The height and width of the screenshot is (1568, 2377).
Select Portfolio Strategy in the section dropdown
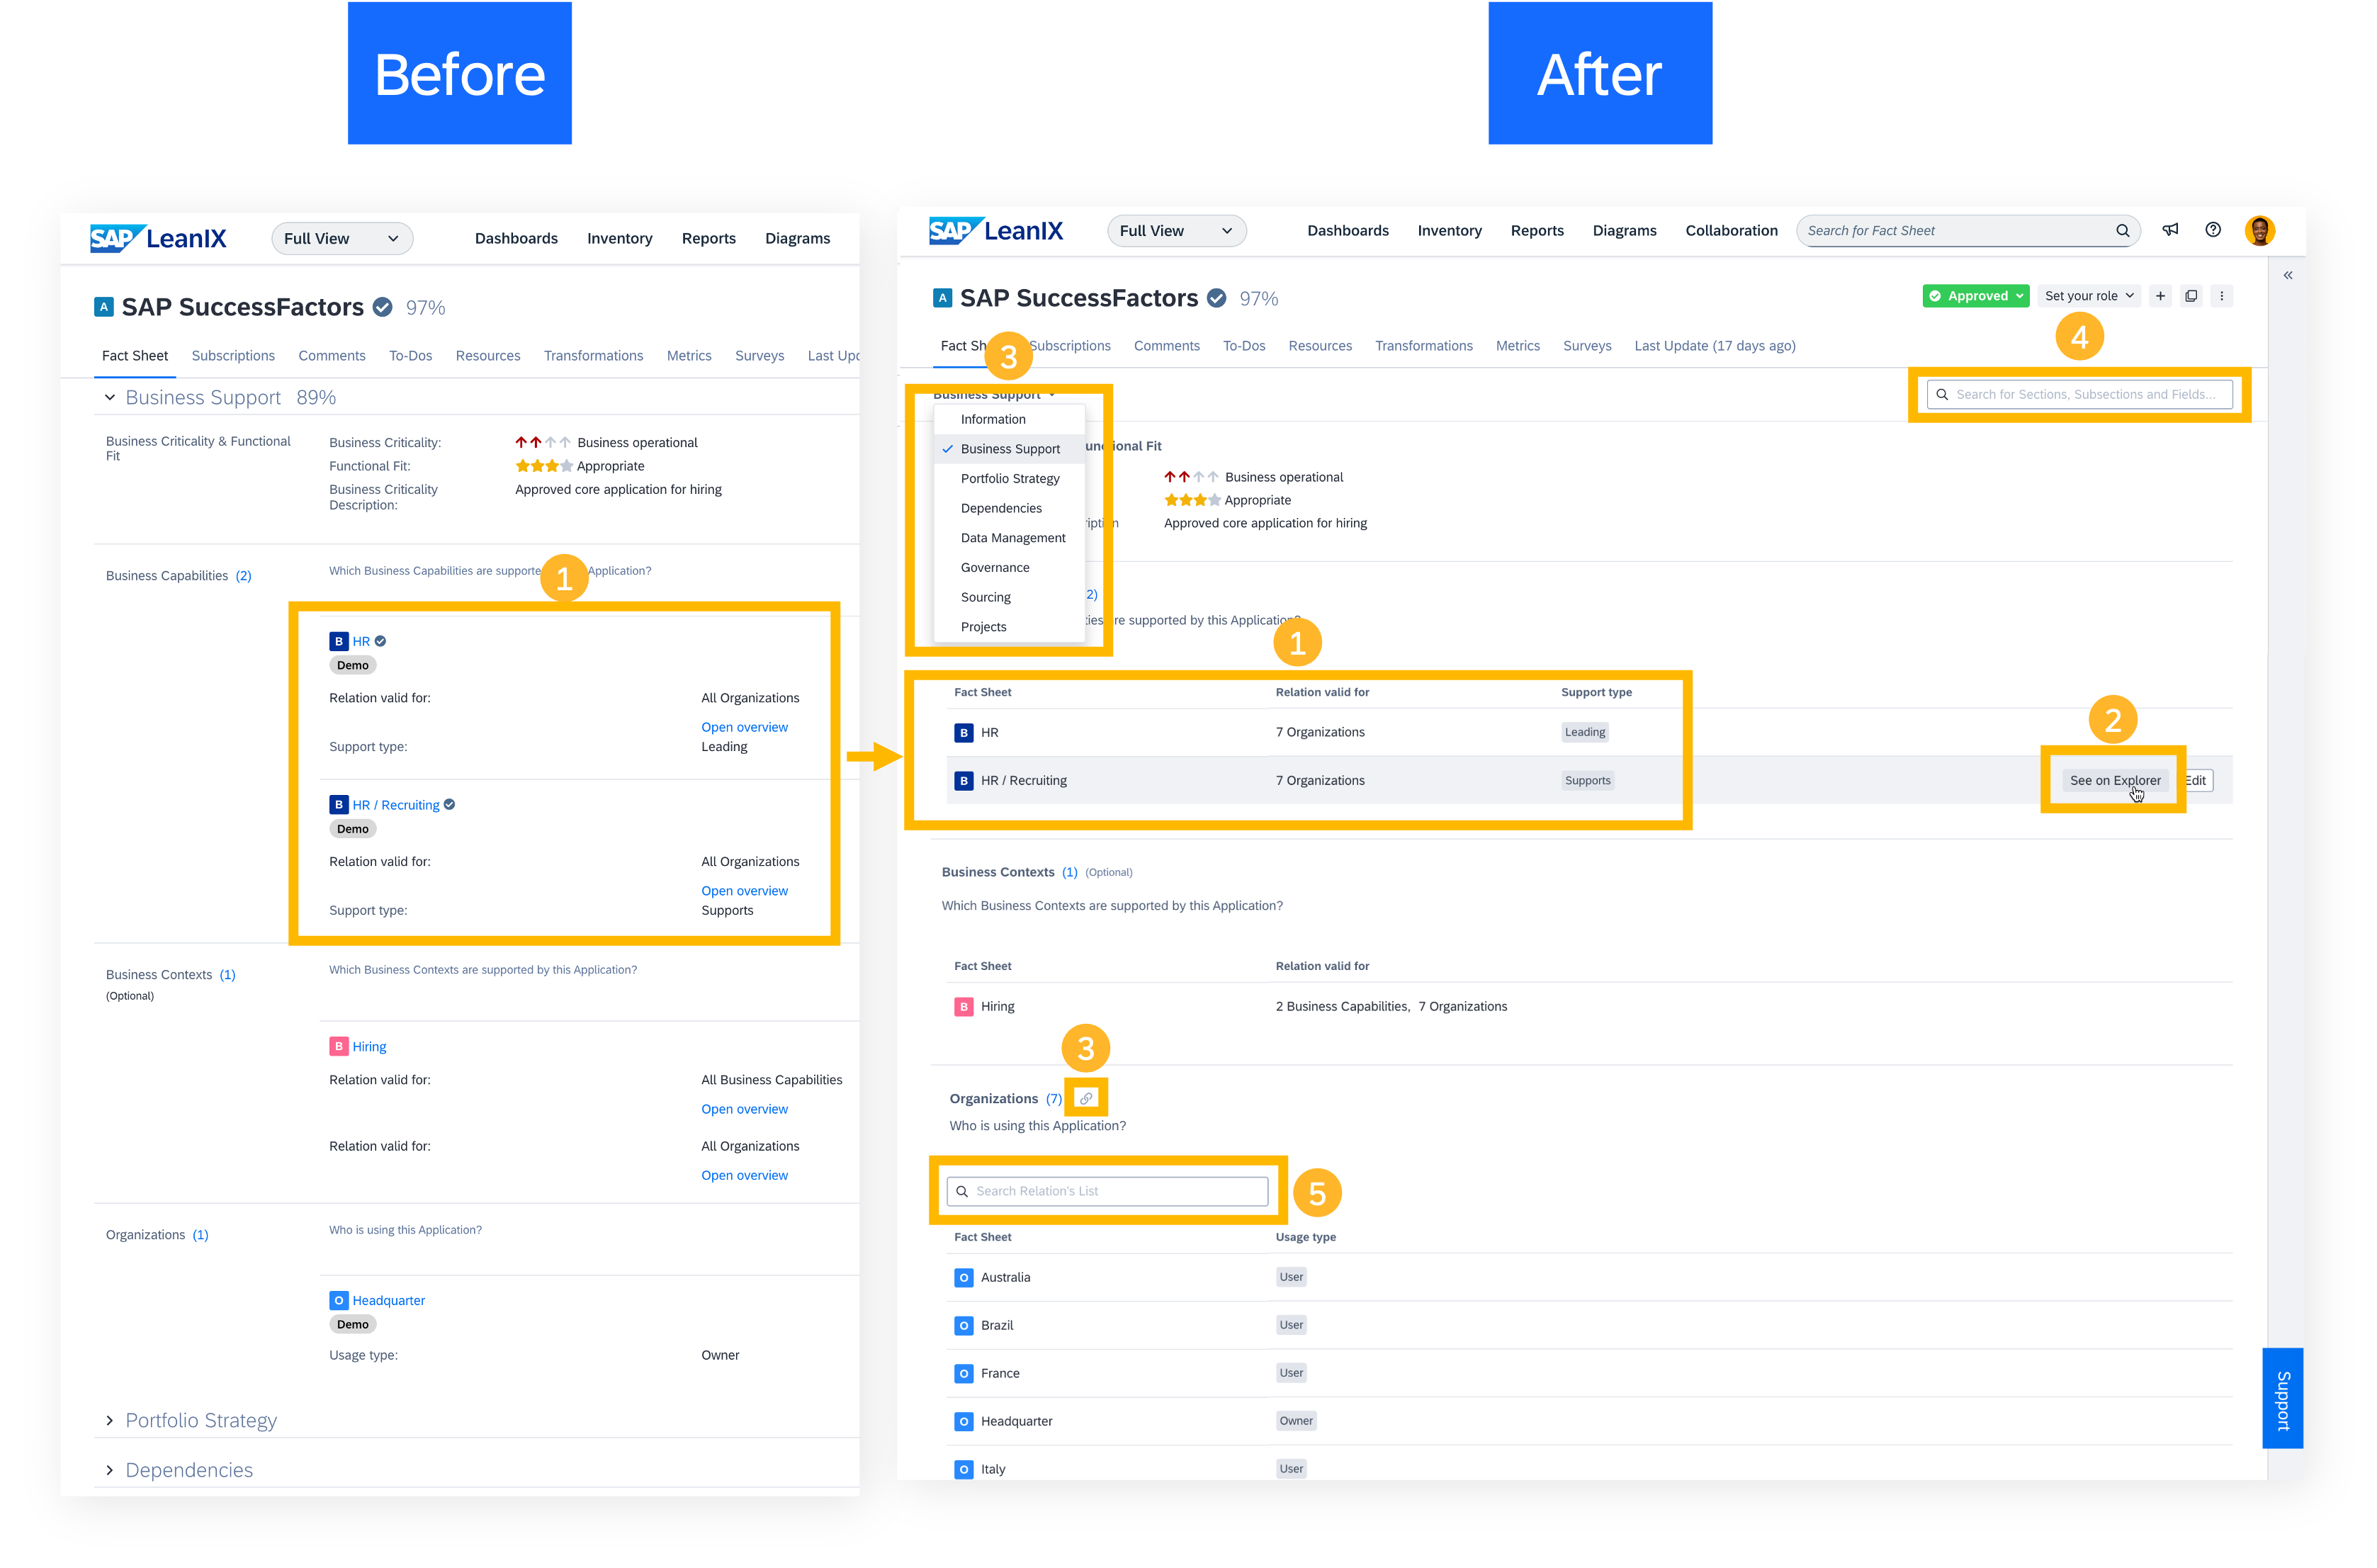tap(1009, 478)
